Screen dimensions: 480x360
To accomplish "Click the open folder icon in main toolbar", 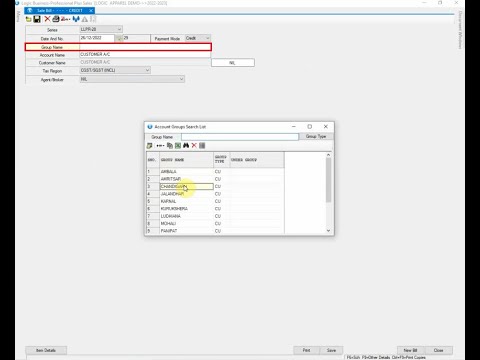I will coord(29,19).
